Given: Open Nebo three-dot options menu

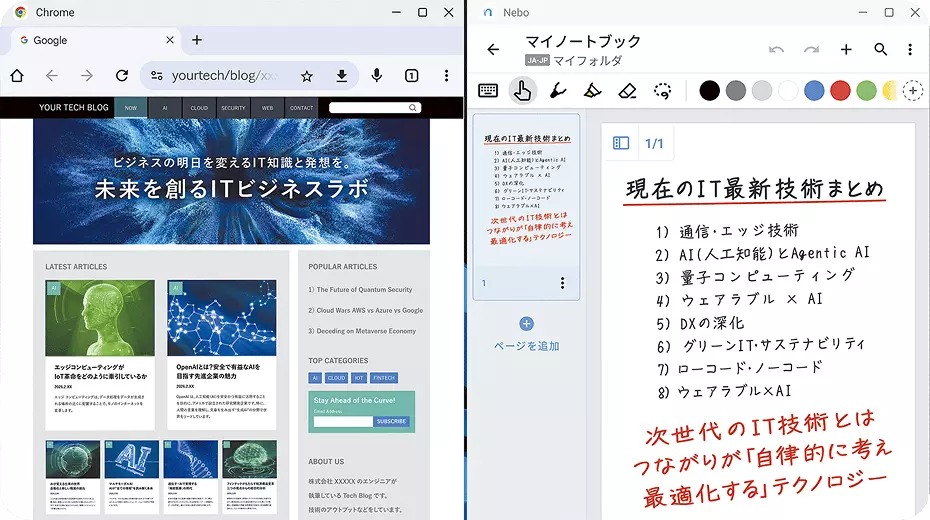Looking at the screenshot, I should pyautogui.click(x=910, y=49).
